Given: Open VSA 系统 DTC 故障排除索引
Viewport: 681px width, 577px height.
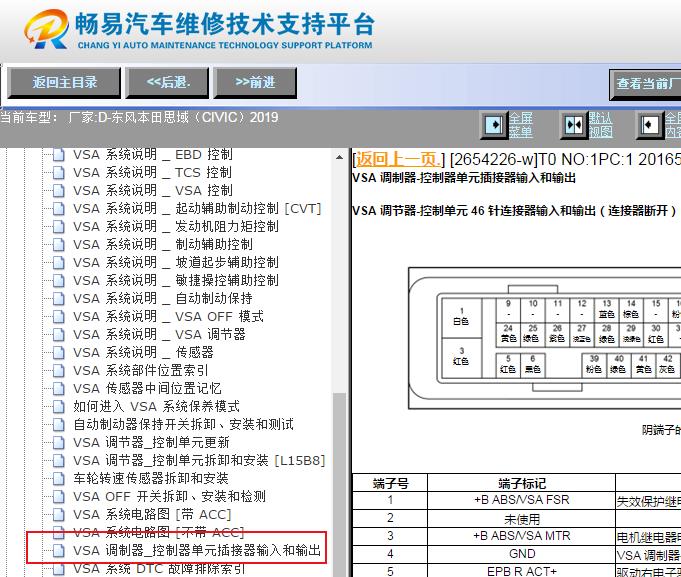Looking at the screenshot, I should click(x=159, y=568).
